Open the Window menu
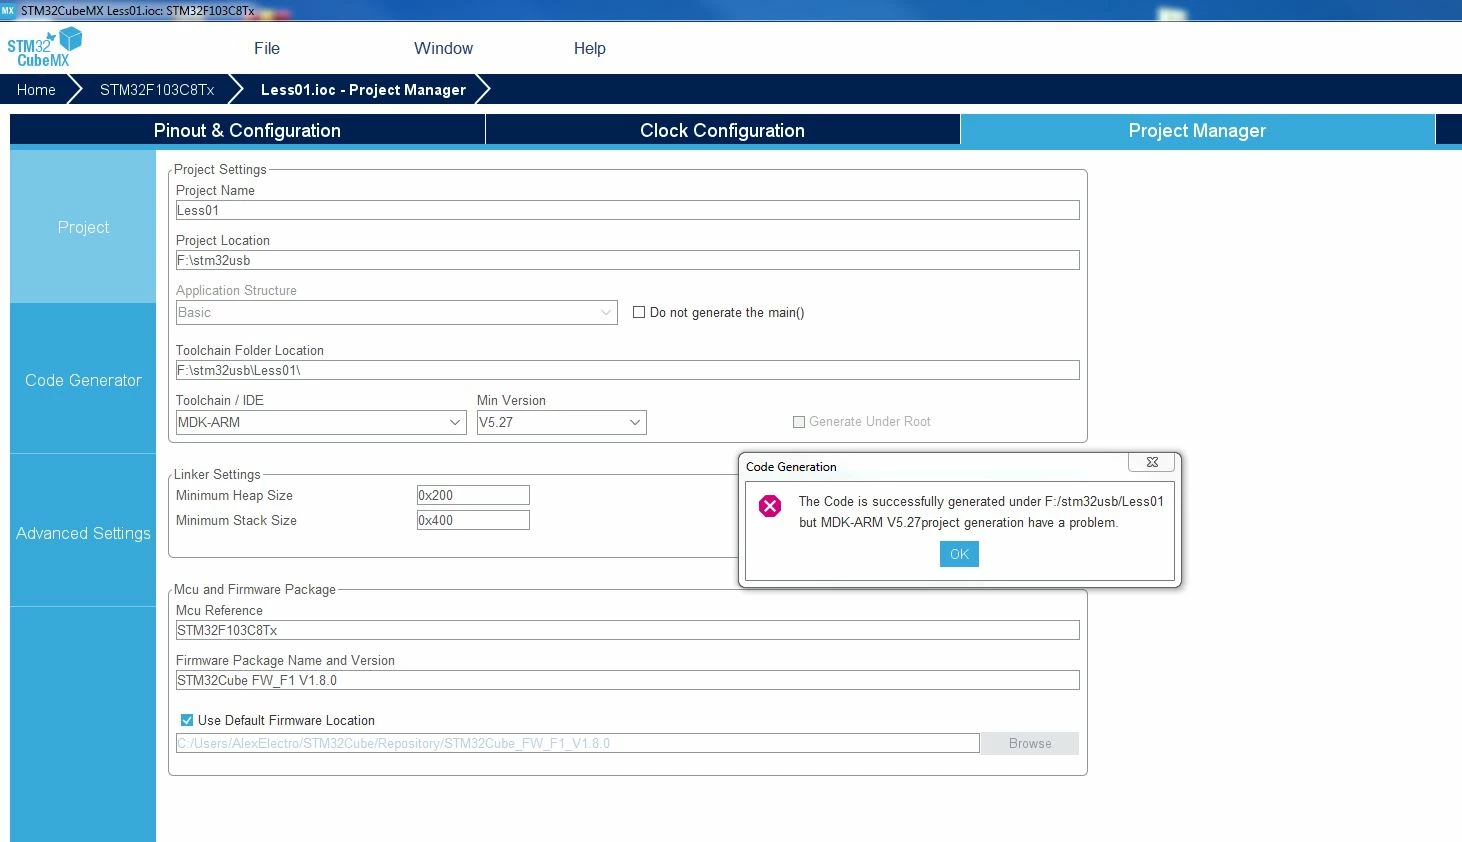The height and width of the screenshot is (842, 1462). pos(444,48)
